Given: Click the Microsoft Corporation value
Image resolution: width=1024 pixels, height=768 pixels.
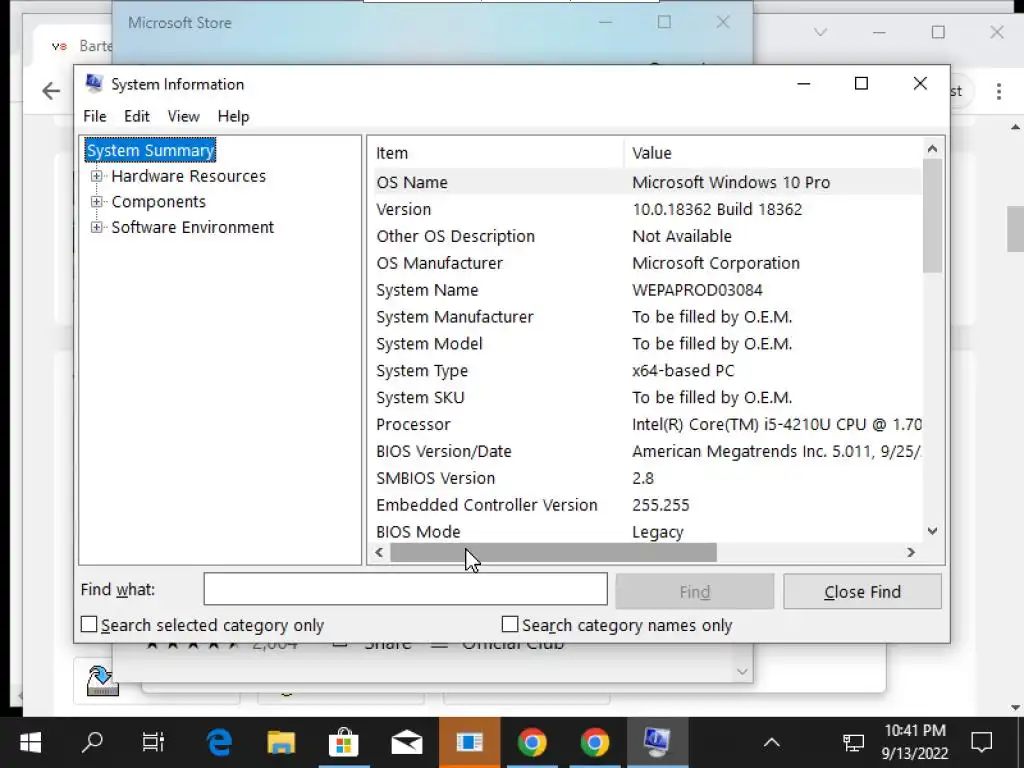Looking at the screenshot, I should pos(716,263).
